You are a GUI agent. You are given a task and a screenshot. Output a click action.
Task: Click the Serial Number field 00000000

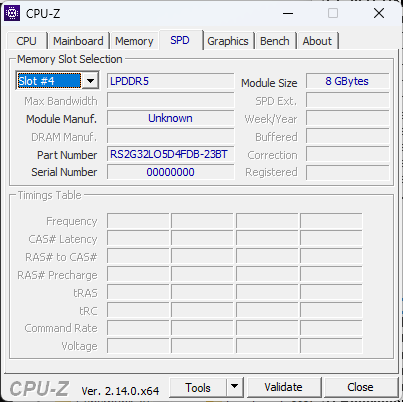point(171,172)
